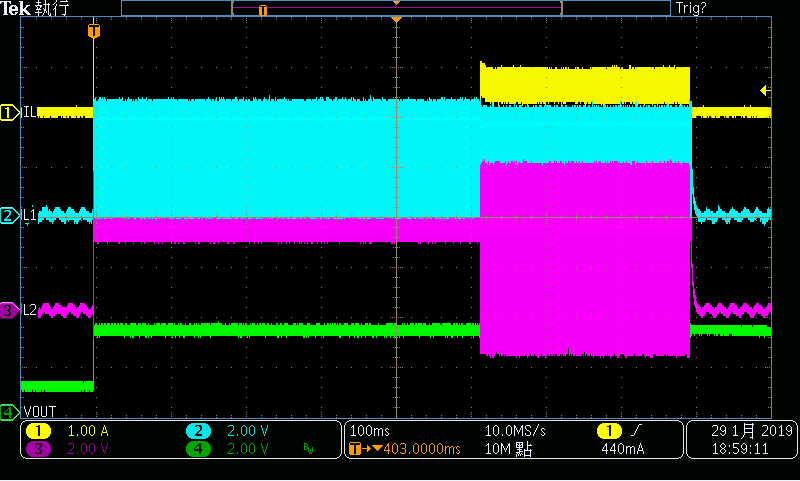This screenshot has width=800, height=481.
Task: Select channel 1 badge in readout bar
Action: [38, 432]
